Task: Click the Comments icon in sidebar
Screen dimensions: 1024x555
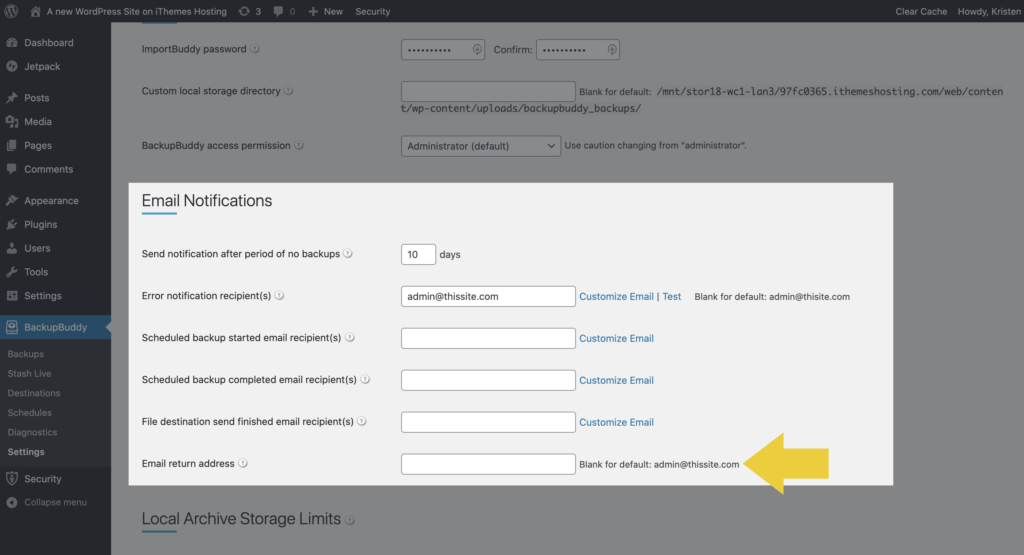Action: [12, 168]
